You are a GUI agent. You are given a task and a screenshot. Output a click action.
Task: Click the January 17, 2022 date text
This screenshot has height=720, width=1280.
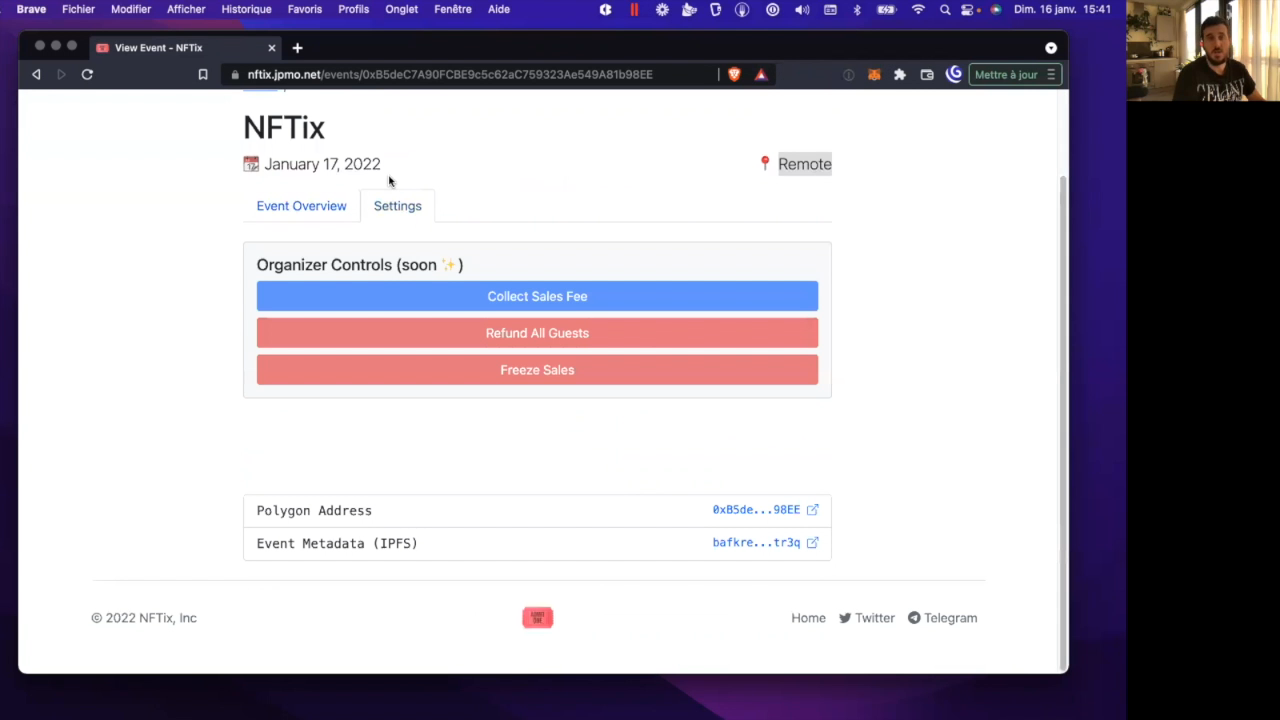(x=322, y=164)
